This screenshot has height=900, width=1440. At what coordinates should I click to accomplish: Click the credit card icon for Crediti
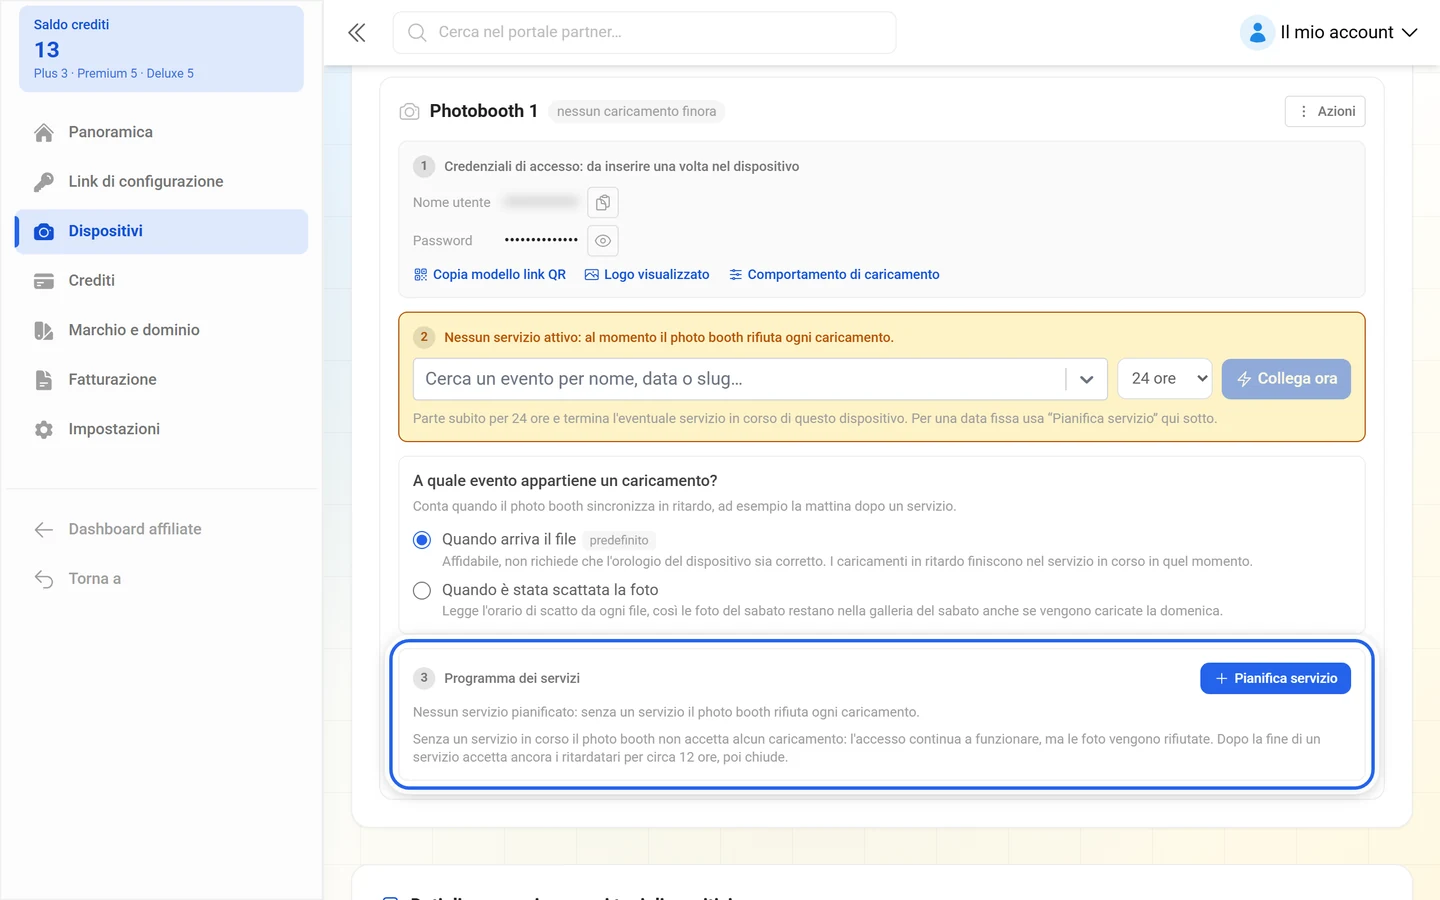coord(44,281)
